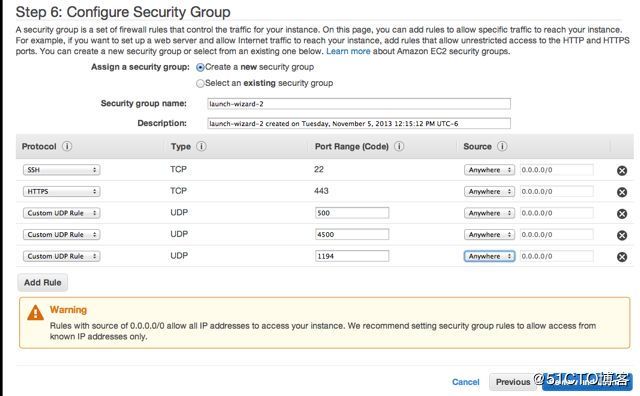Click the Step 6: Configure Security Group heading
The height and width of the screenshot is (396, 640).
[123, 12]
